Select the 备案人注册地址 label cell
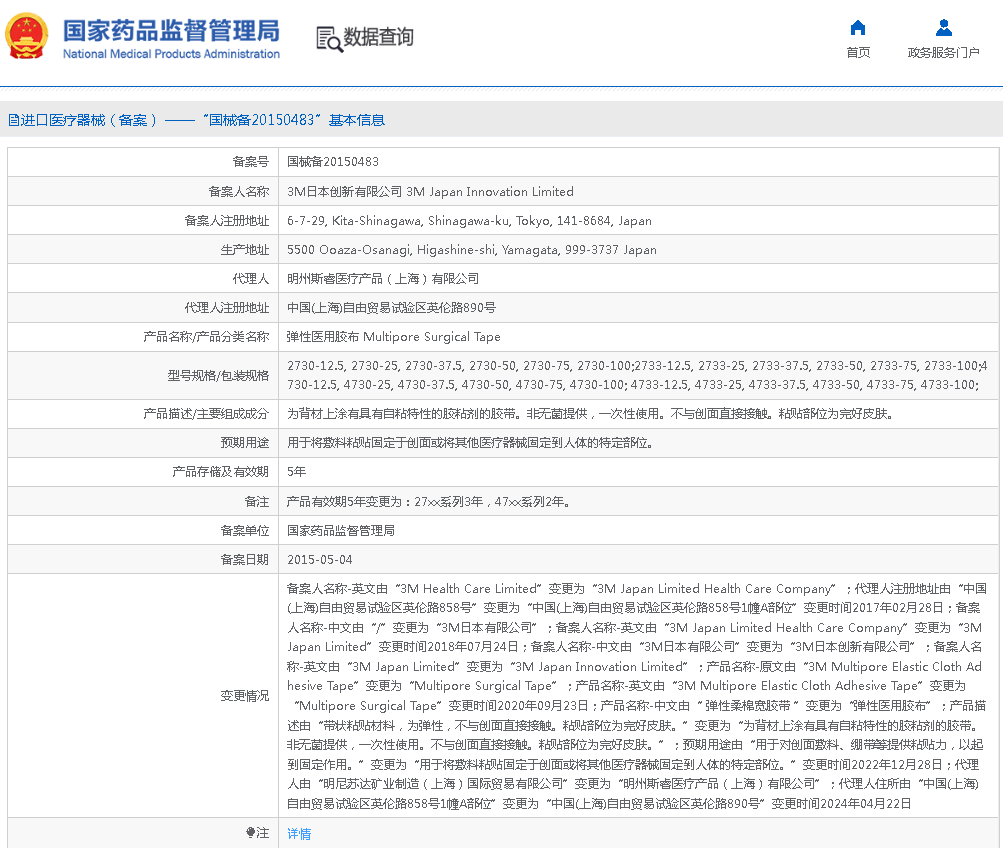1003x848 pixels. [x=143, y=221]
